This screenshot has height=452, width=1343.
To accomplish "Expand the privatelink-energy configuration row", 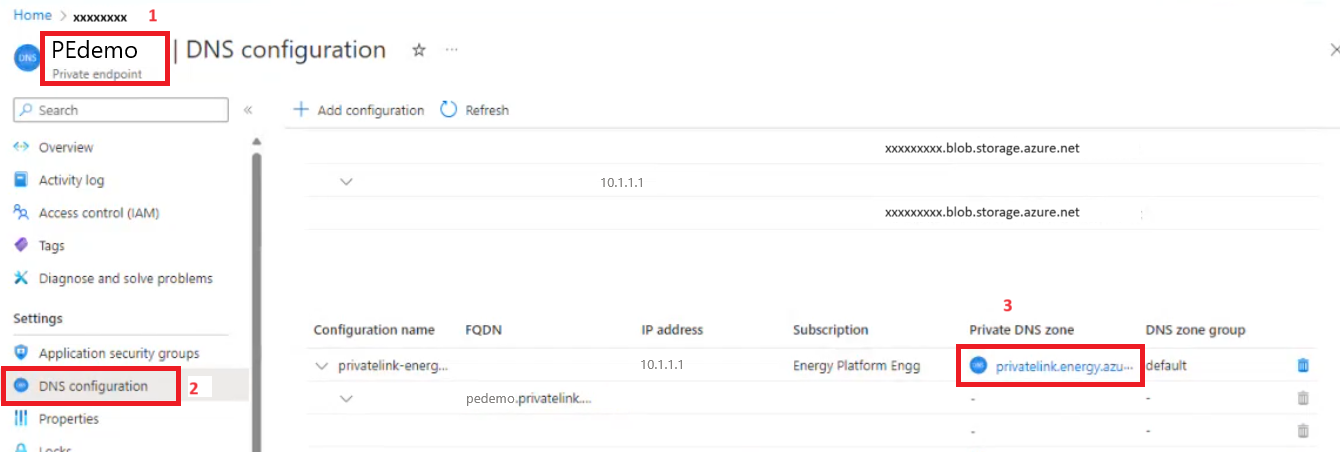I will click(321, 366).
